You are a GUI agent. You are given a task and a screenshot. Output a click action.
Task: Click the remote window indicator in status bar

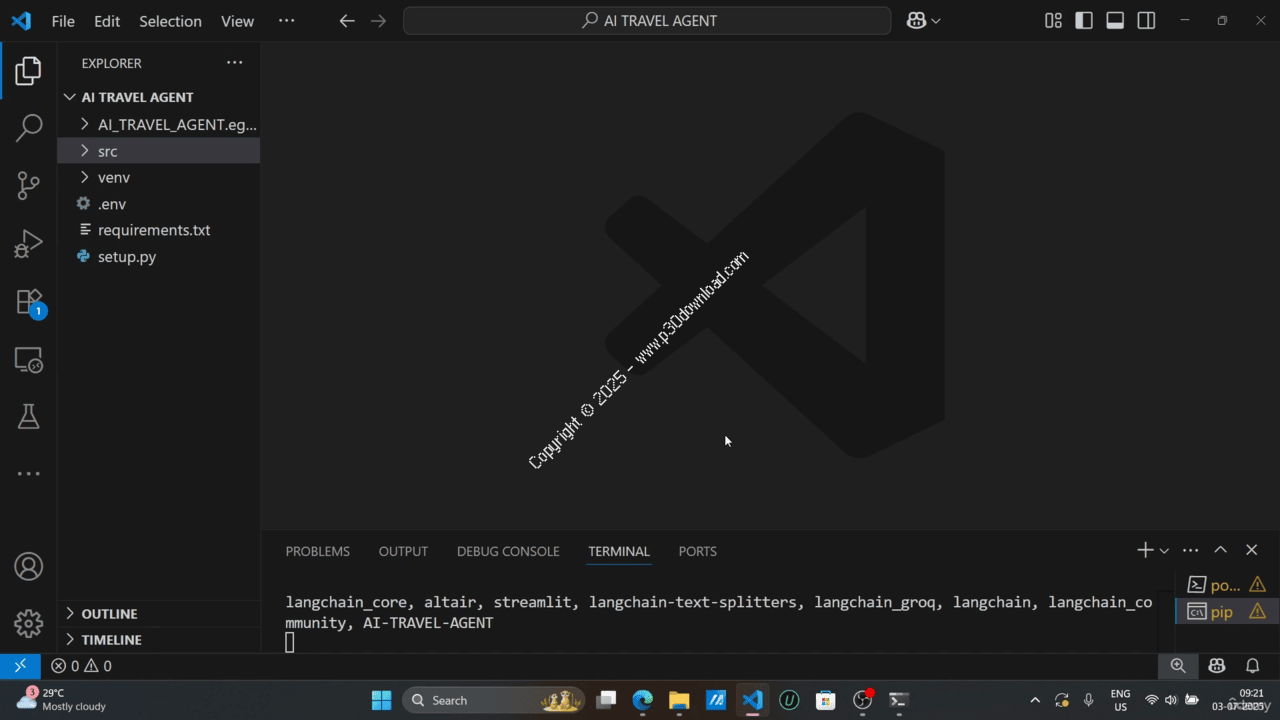coord(20,666)
